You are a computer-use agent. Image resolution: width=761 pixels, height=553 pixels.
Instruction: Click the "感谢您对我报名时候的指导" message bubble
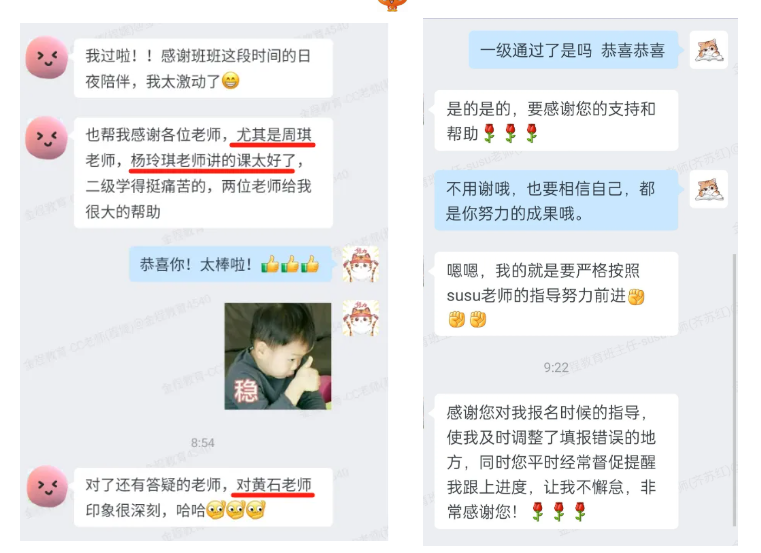[556, 462]
